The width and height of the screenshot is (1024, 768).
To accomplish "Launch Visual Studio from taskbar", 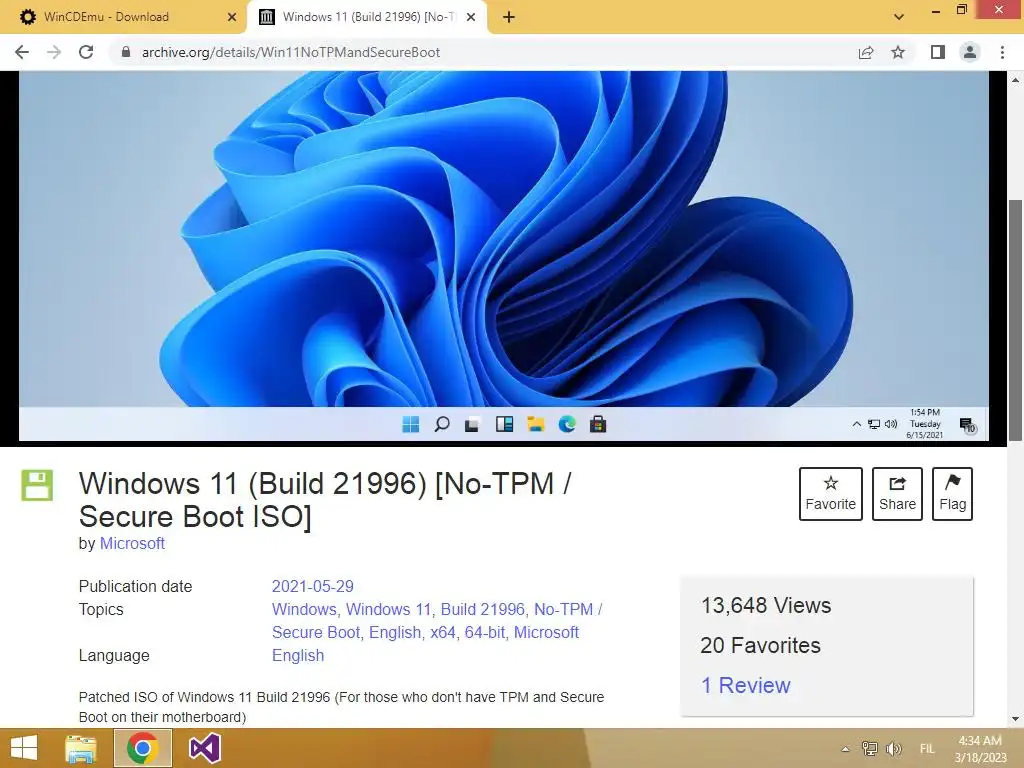I will point(204,748).
